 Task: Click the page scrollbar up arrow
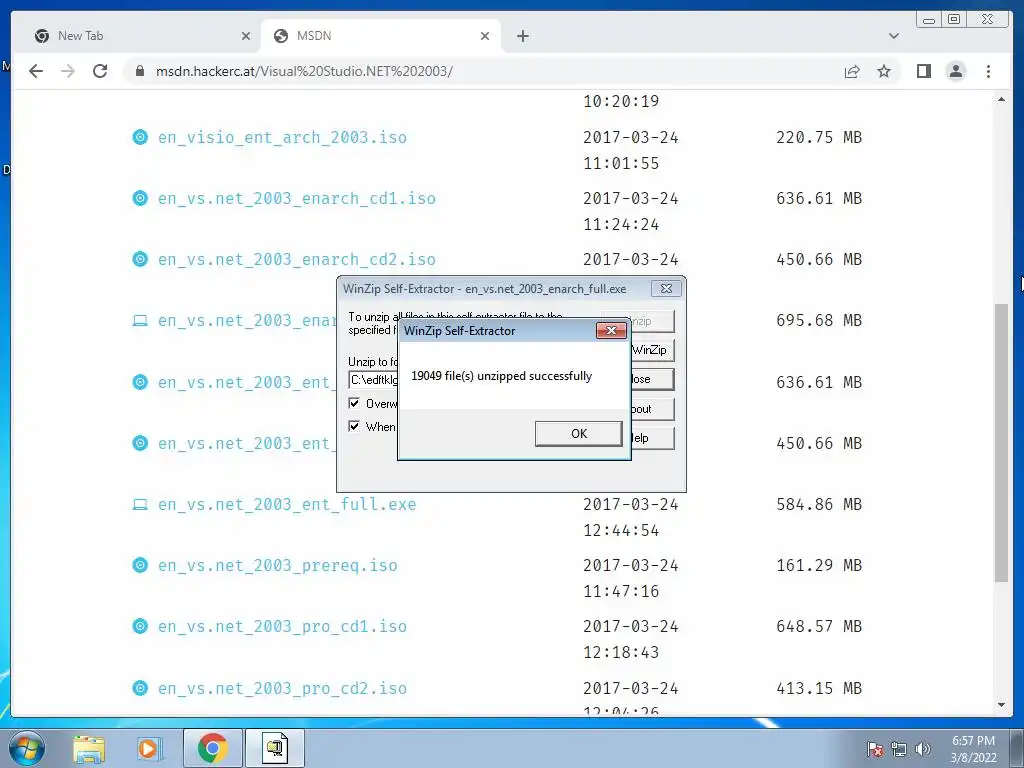(1001, 99)
